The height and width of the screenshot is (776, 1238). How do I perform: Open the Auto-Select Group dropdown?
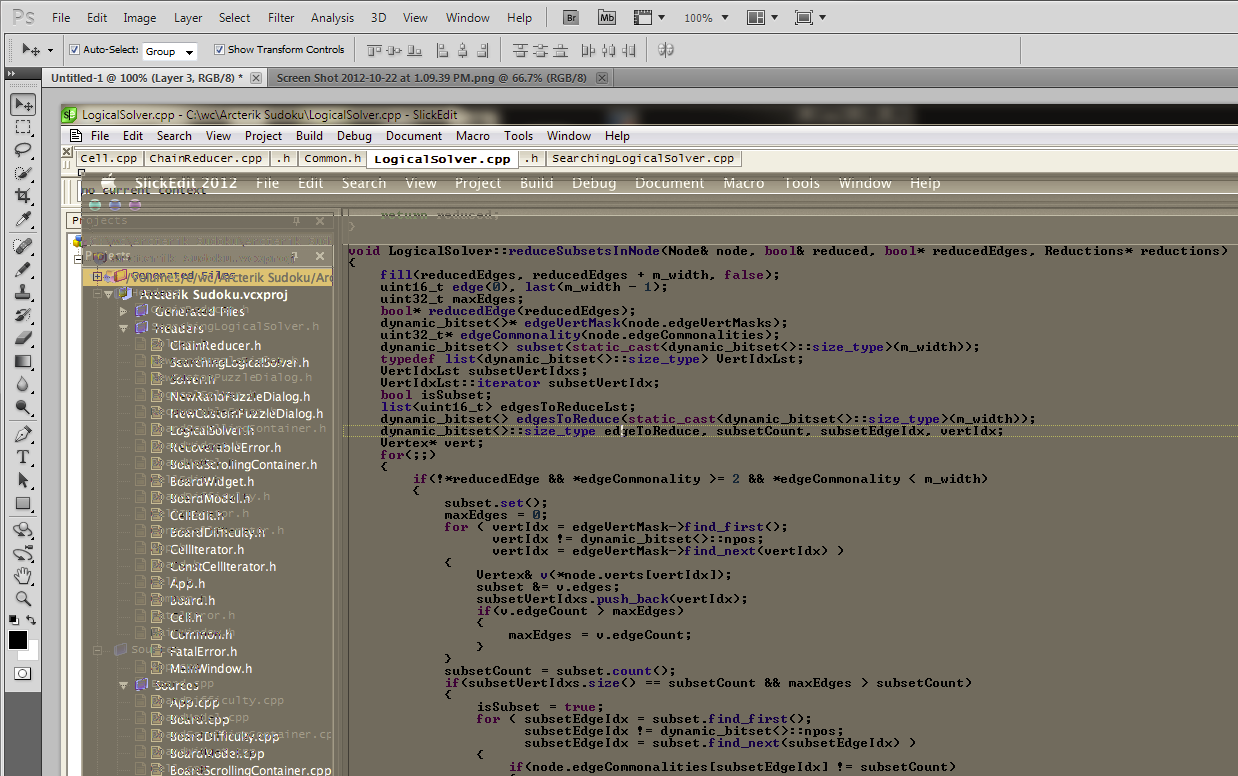[169, 51]
